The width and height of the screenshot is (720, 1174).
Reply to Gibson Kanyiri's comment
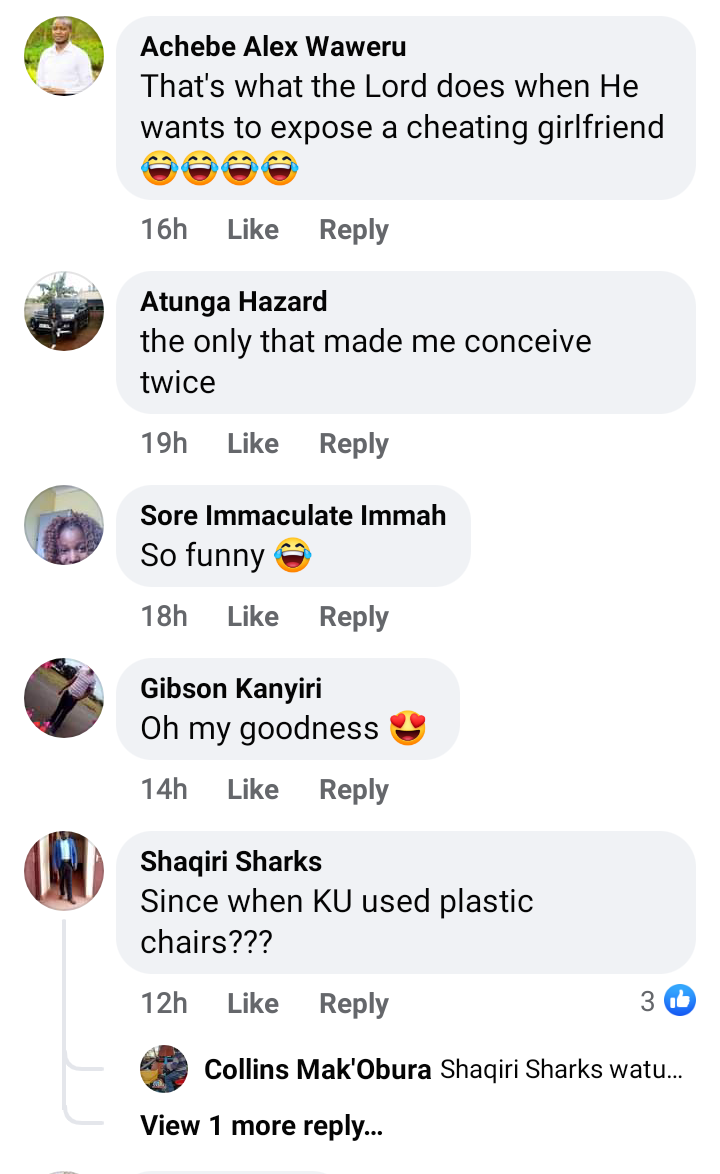(353, 790)
